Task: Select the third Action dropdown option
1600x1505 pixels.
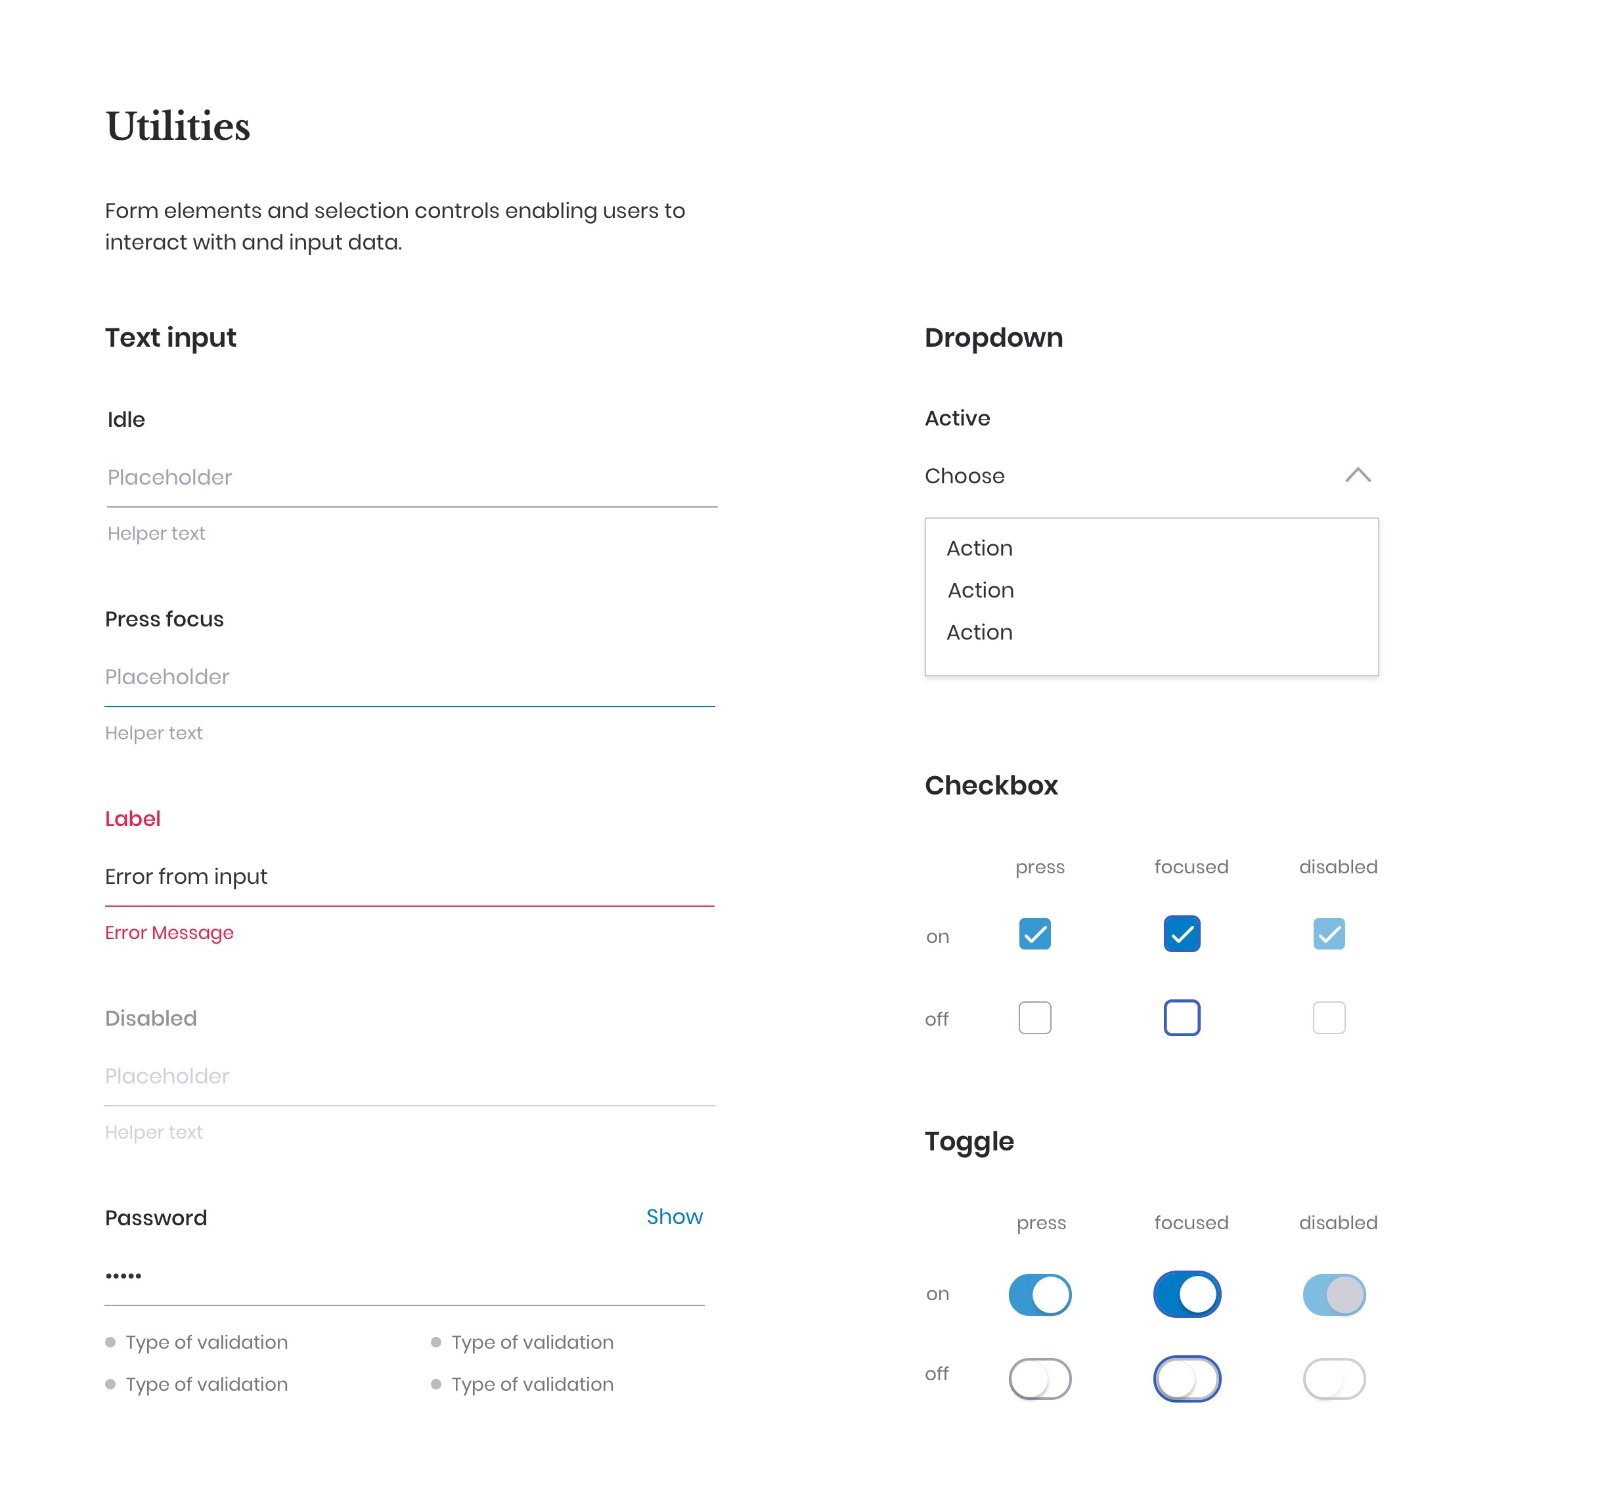Action: click(980, 632)
